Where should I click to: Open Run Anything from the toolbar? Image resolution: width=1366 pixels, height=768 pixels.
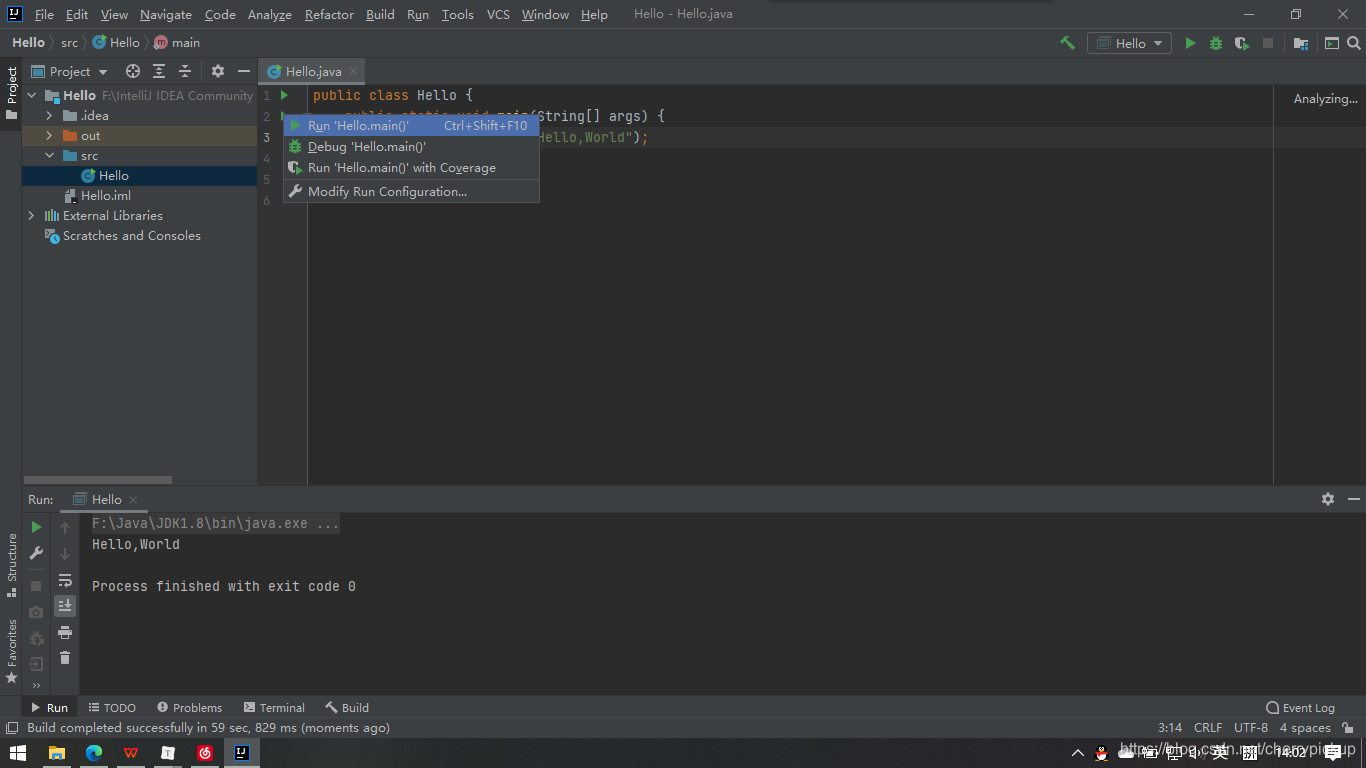1332,43
